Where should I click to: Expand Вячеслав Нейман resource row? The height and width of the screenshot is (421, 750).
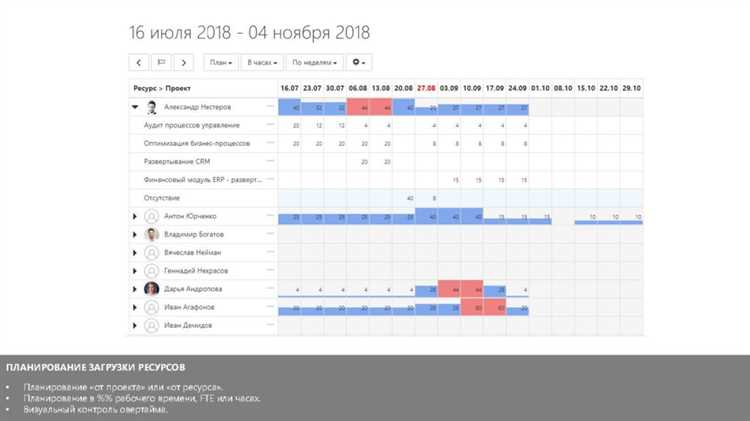135,253
